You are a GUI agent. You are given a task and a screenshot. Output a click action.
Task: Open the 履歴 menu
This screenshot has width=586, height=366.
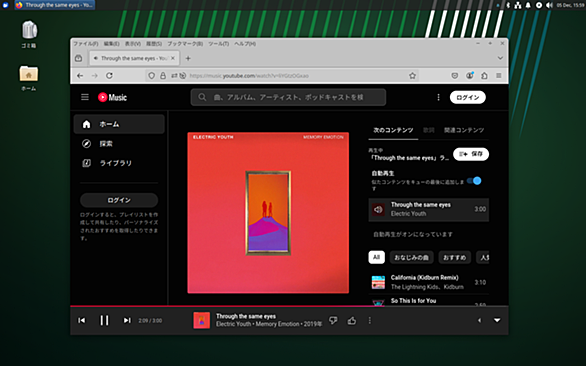[154, 44]
